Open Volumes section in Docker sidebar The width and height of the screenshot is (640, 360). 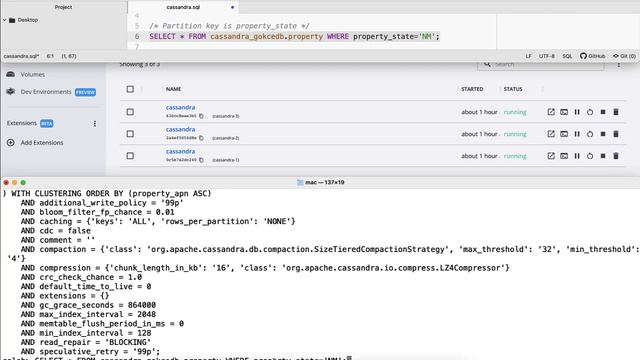pos(33,74)
